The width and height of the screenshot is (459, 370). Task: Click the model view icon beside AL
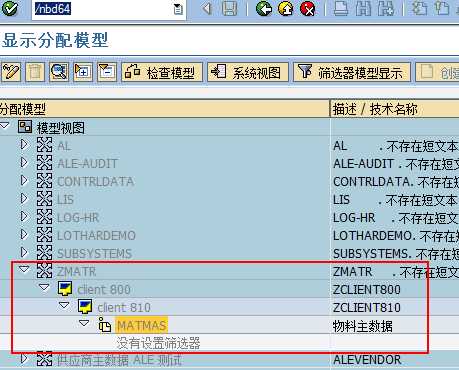(44, 145)
